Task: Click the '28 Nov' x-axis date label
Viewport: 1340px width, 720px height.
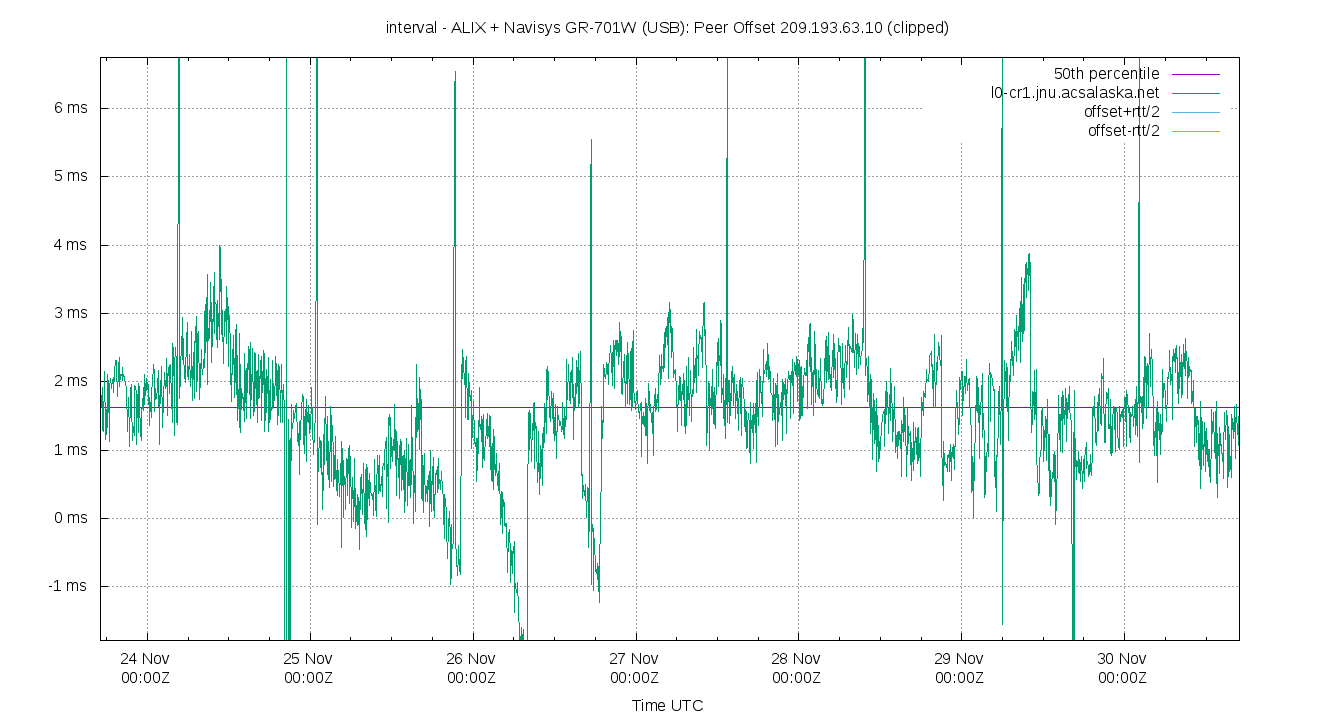Action: click(798, 659)
